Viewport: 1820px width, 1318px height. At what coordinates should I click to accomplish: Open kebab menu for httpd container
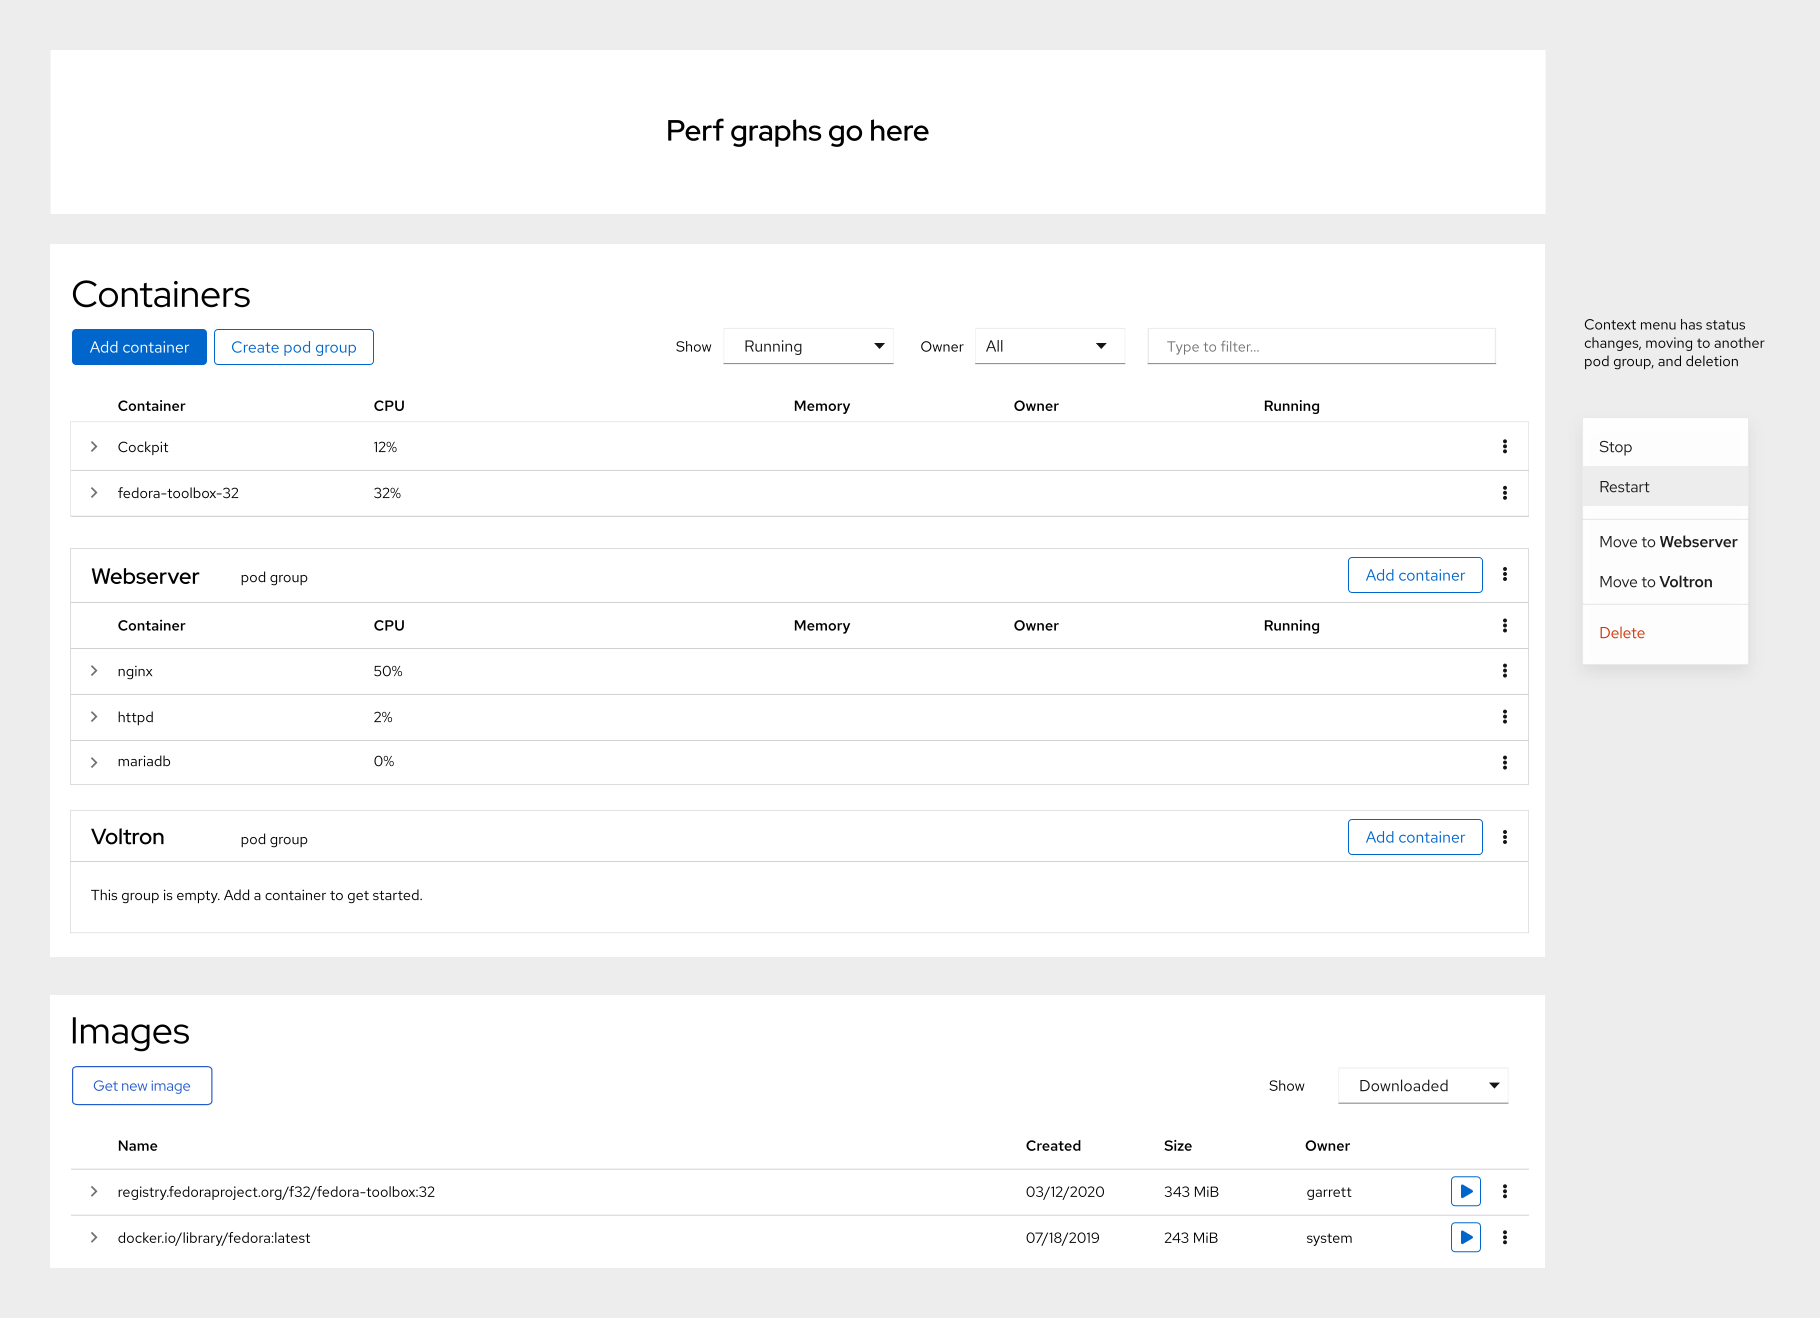pyautogui.click(x=1504, y=717)
